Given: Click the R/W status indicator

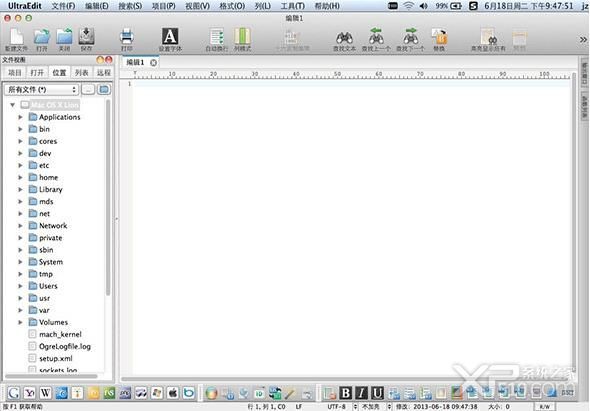Looking at the screenshot, I should pyautogui.click(x=544, y=407).
